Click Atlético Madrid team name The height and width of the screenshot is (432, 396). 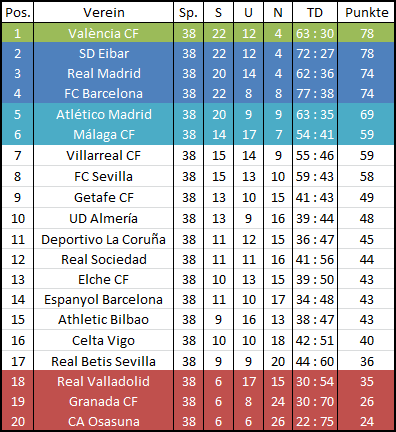[104, 114]
